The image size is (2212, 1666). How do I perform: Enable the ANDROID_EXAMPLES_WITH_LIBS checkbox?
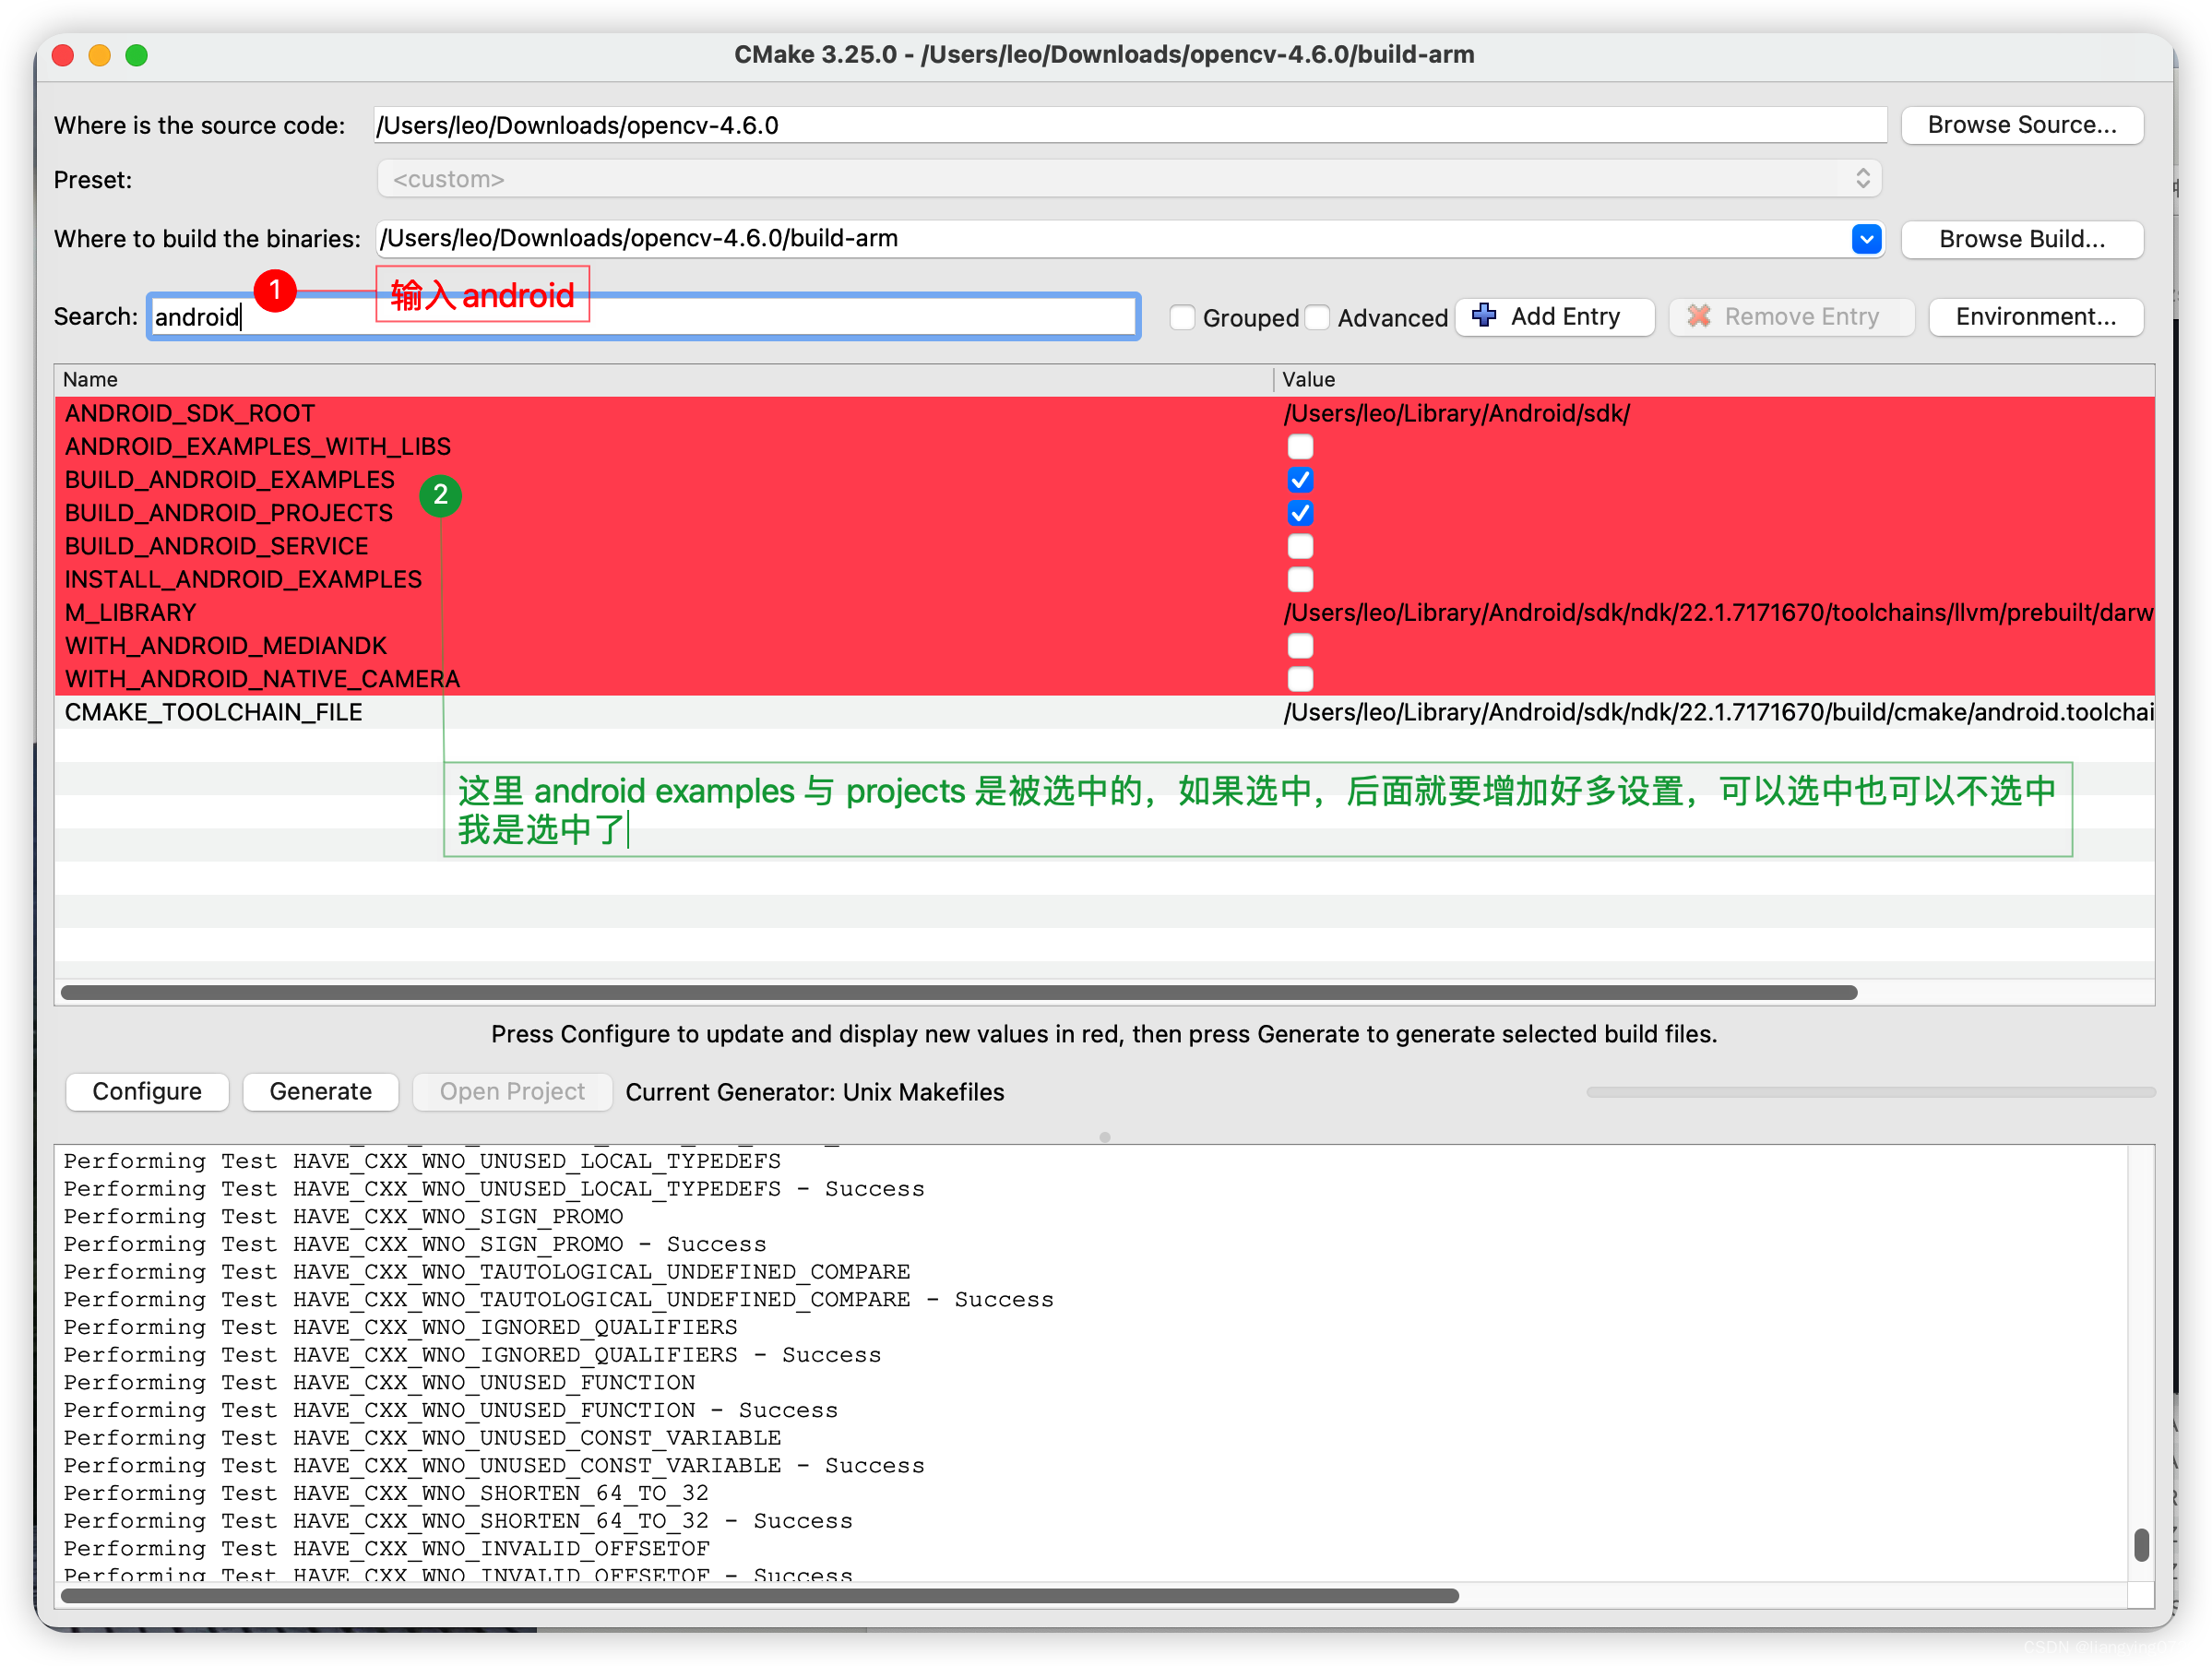point(1300,446)
